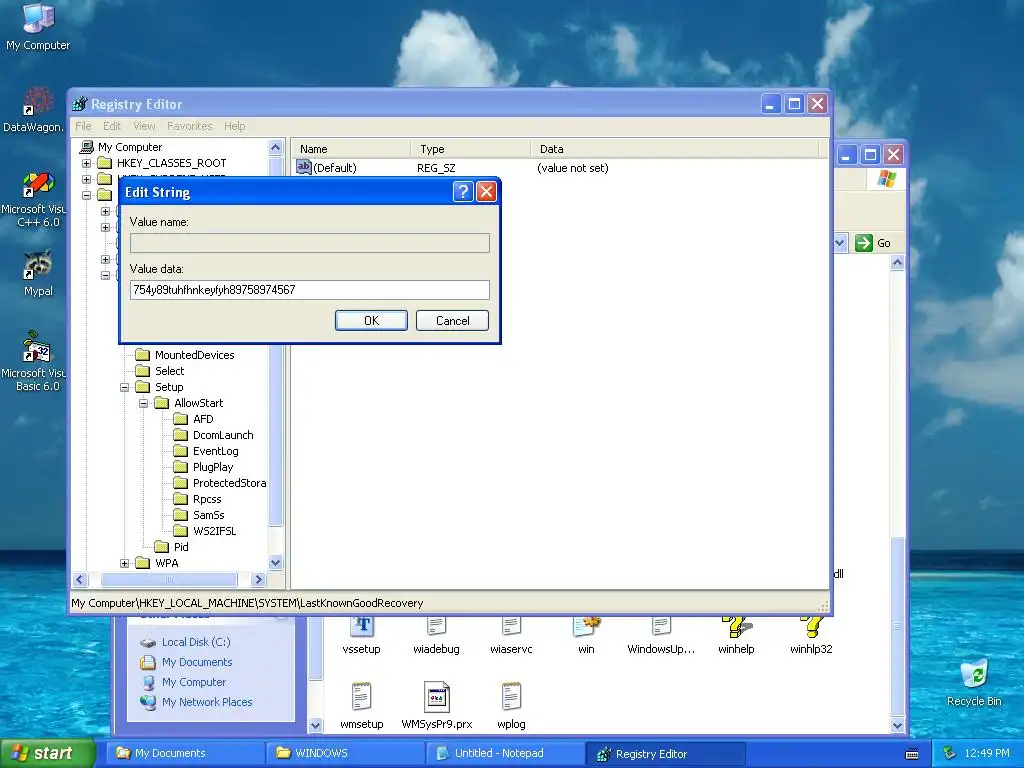The image size is (1024, 768).
Task: Select the winhelp file icon
Action: point(736,626)
